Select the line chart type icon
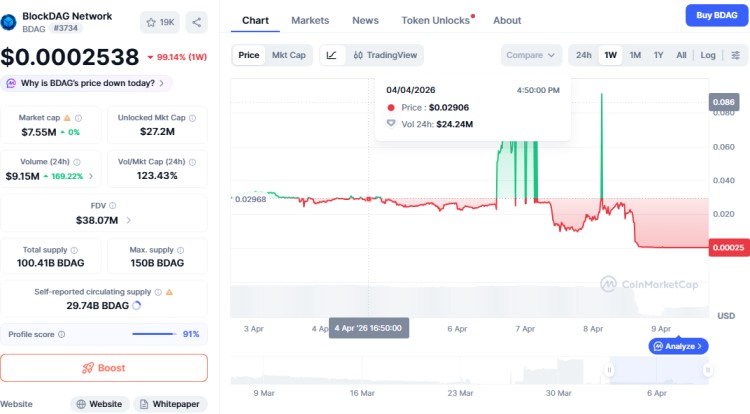Viewport: 750px width, 414px height. point(332,55)
